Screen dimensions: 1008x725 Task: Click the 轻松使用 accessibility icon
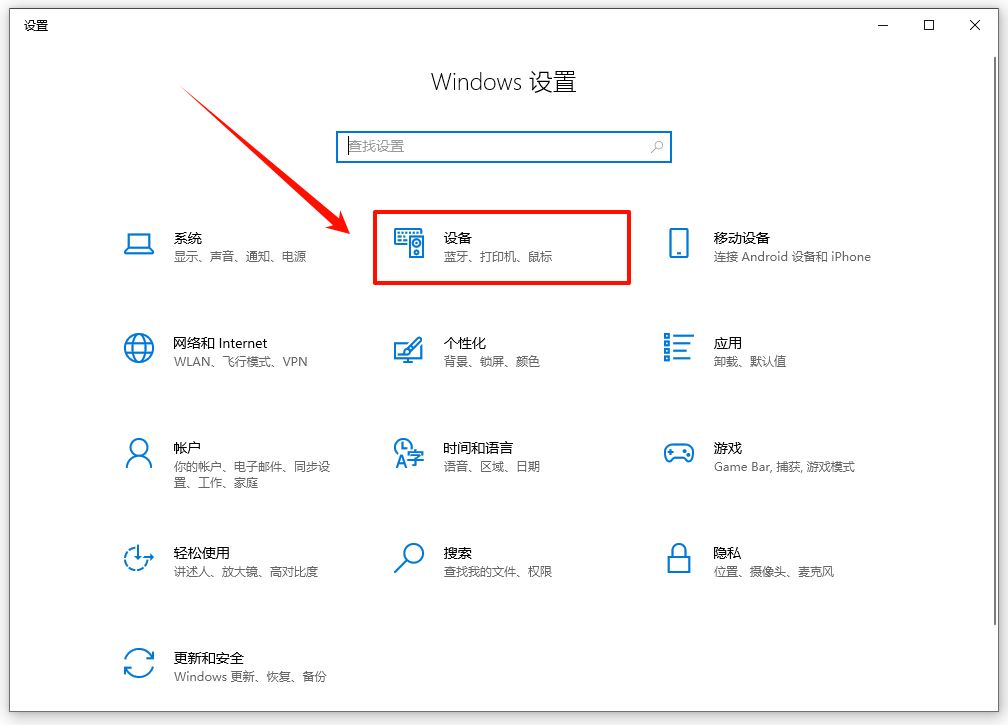coord(139,559)
